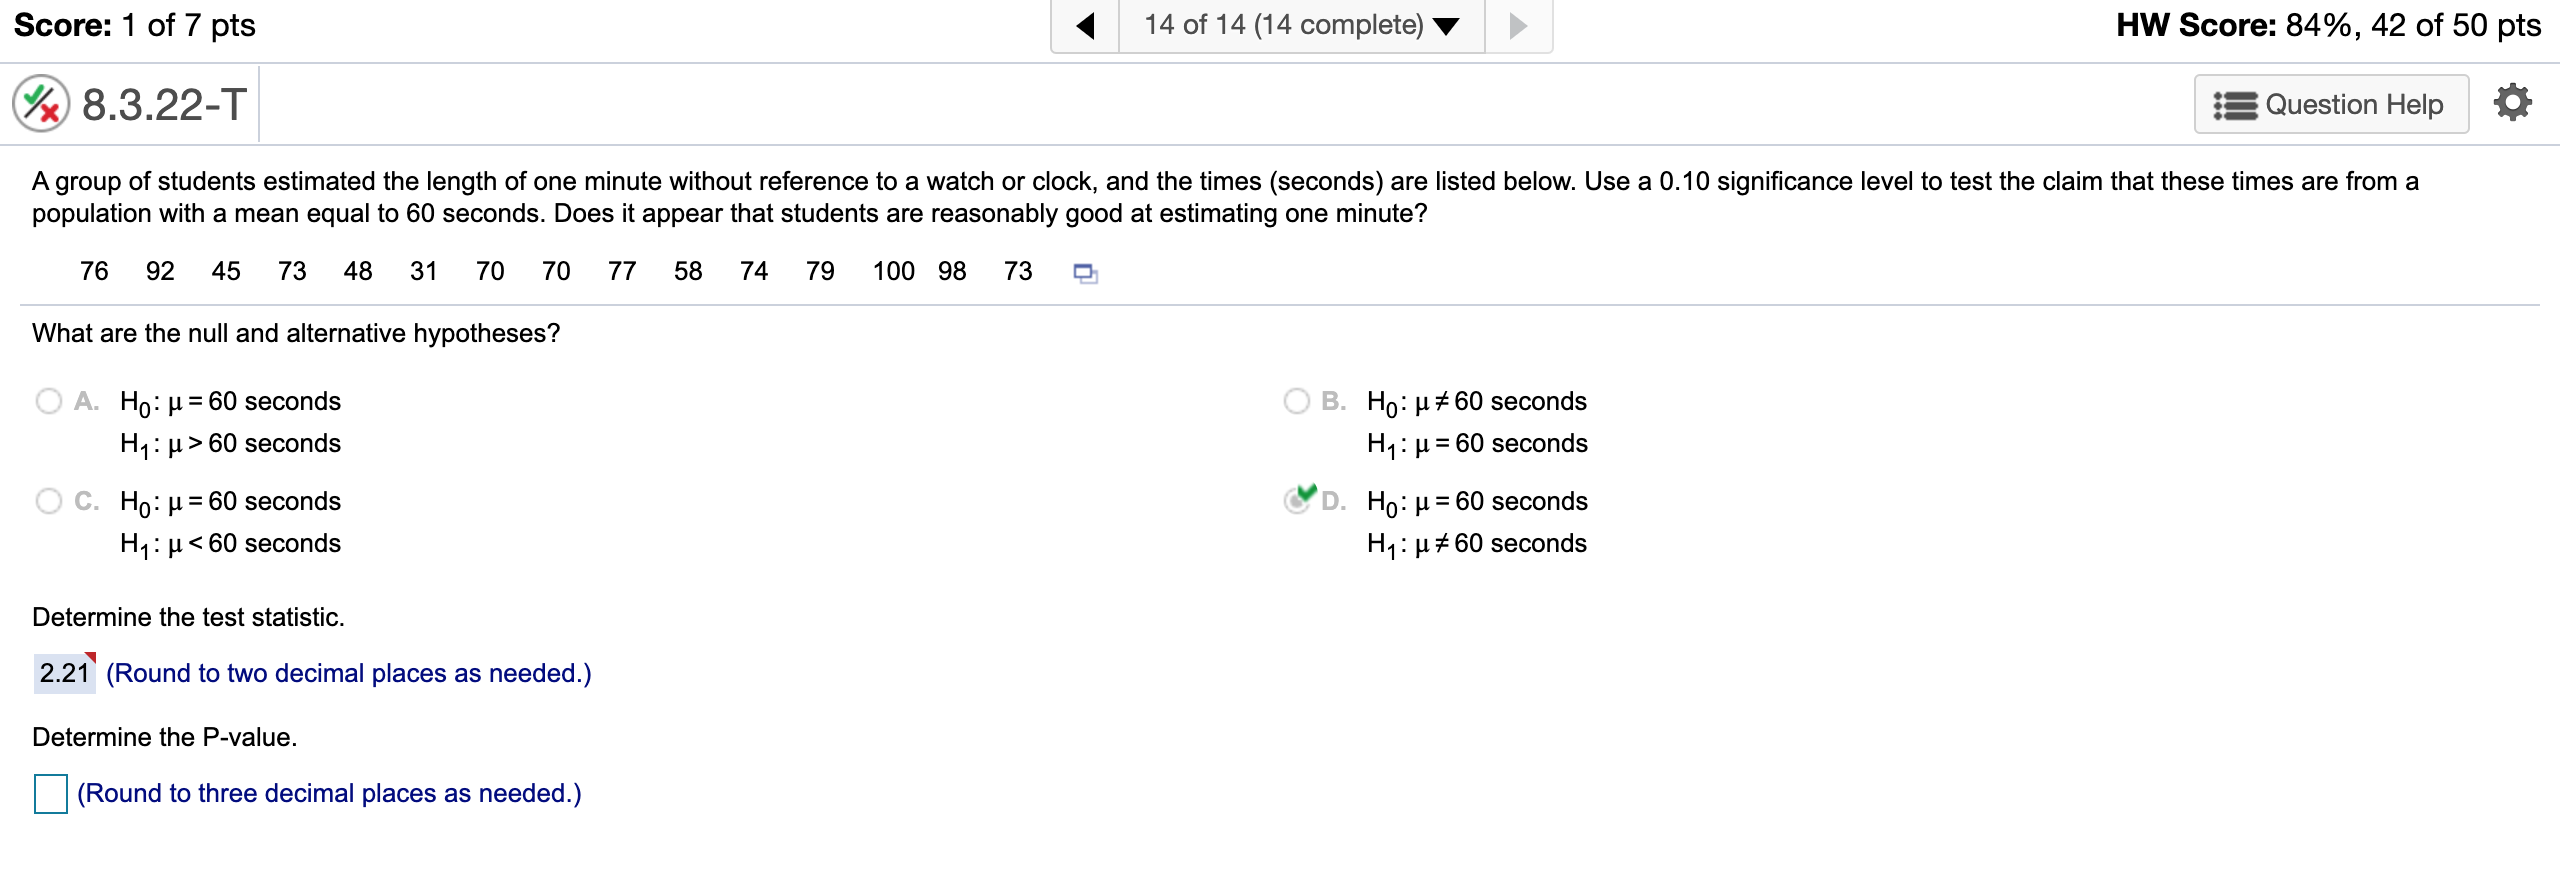Select radio button for answer choice A
Image resolution: width=2560 pixels, height=880 pixels.
click(x=48, y=400)
